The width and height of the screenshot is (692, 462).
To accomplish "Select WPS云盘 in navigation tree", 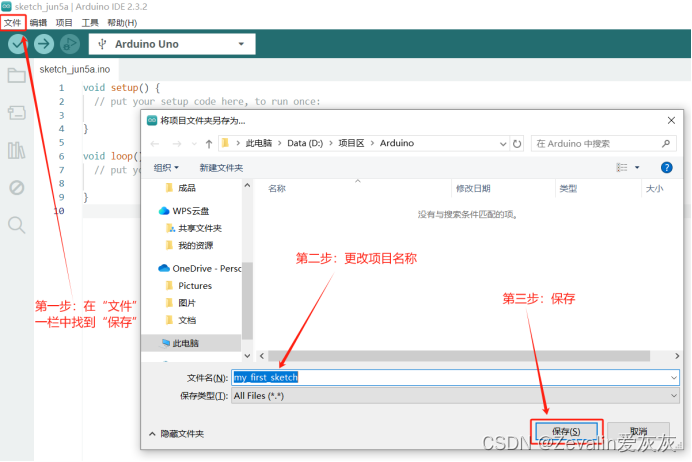I will (x=184, y=211).
